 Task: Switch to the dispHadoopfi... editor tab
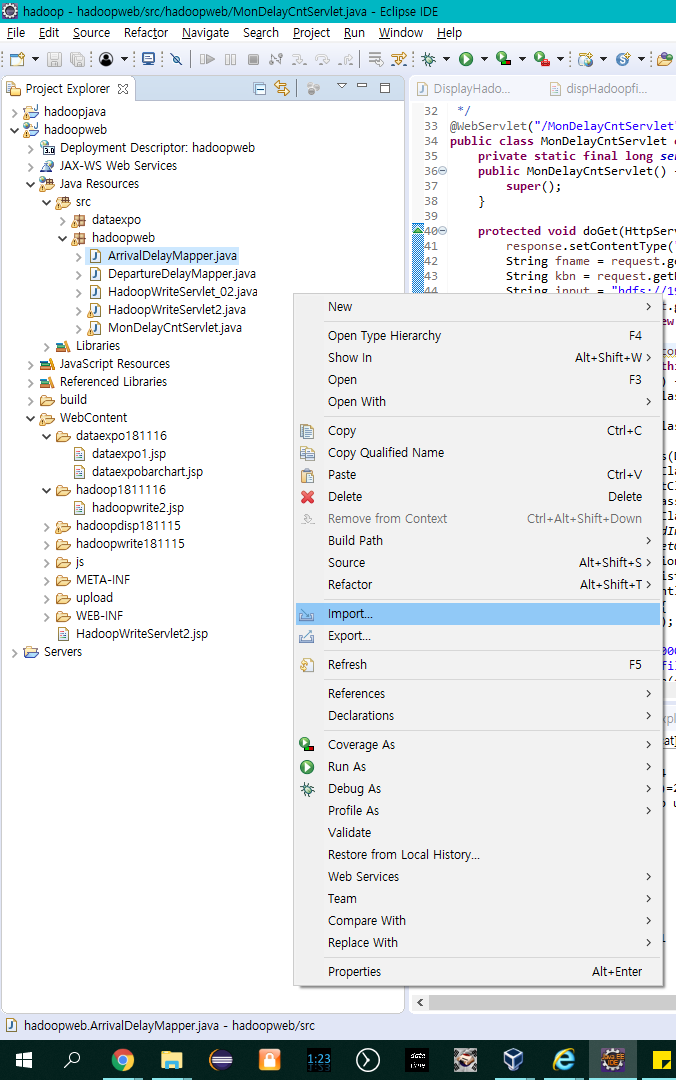pyautogui.click(x=598, y=88)
